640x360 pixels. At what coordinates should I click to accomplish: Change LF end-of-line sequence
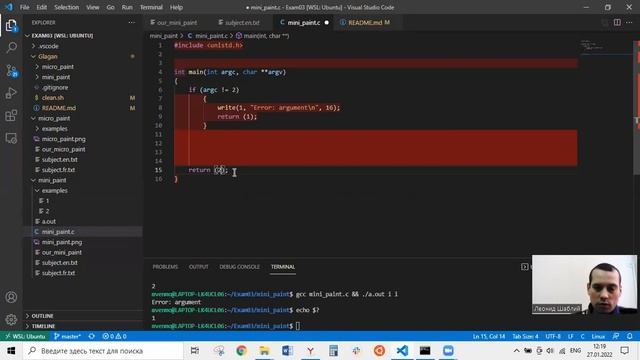(570, 336)
